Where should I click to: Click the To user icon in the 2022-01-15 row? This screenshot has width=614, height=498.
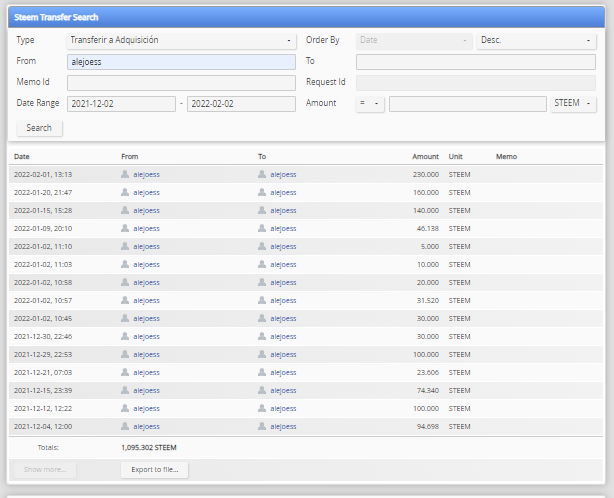[262, 210]
